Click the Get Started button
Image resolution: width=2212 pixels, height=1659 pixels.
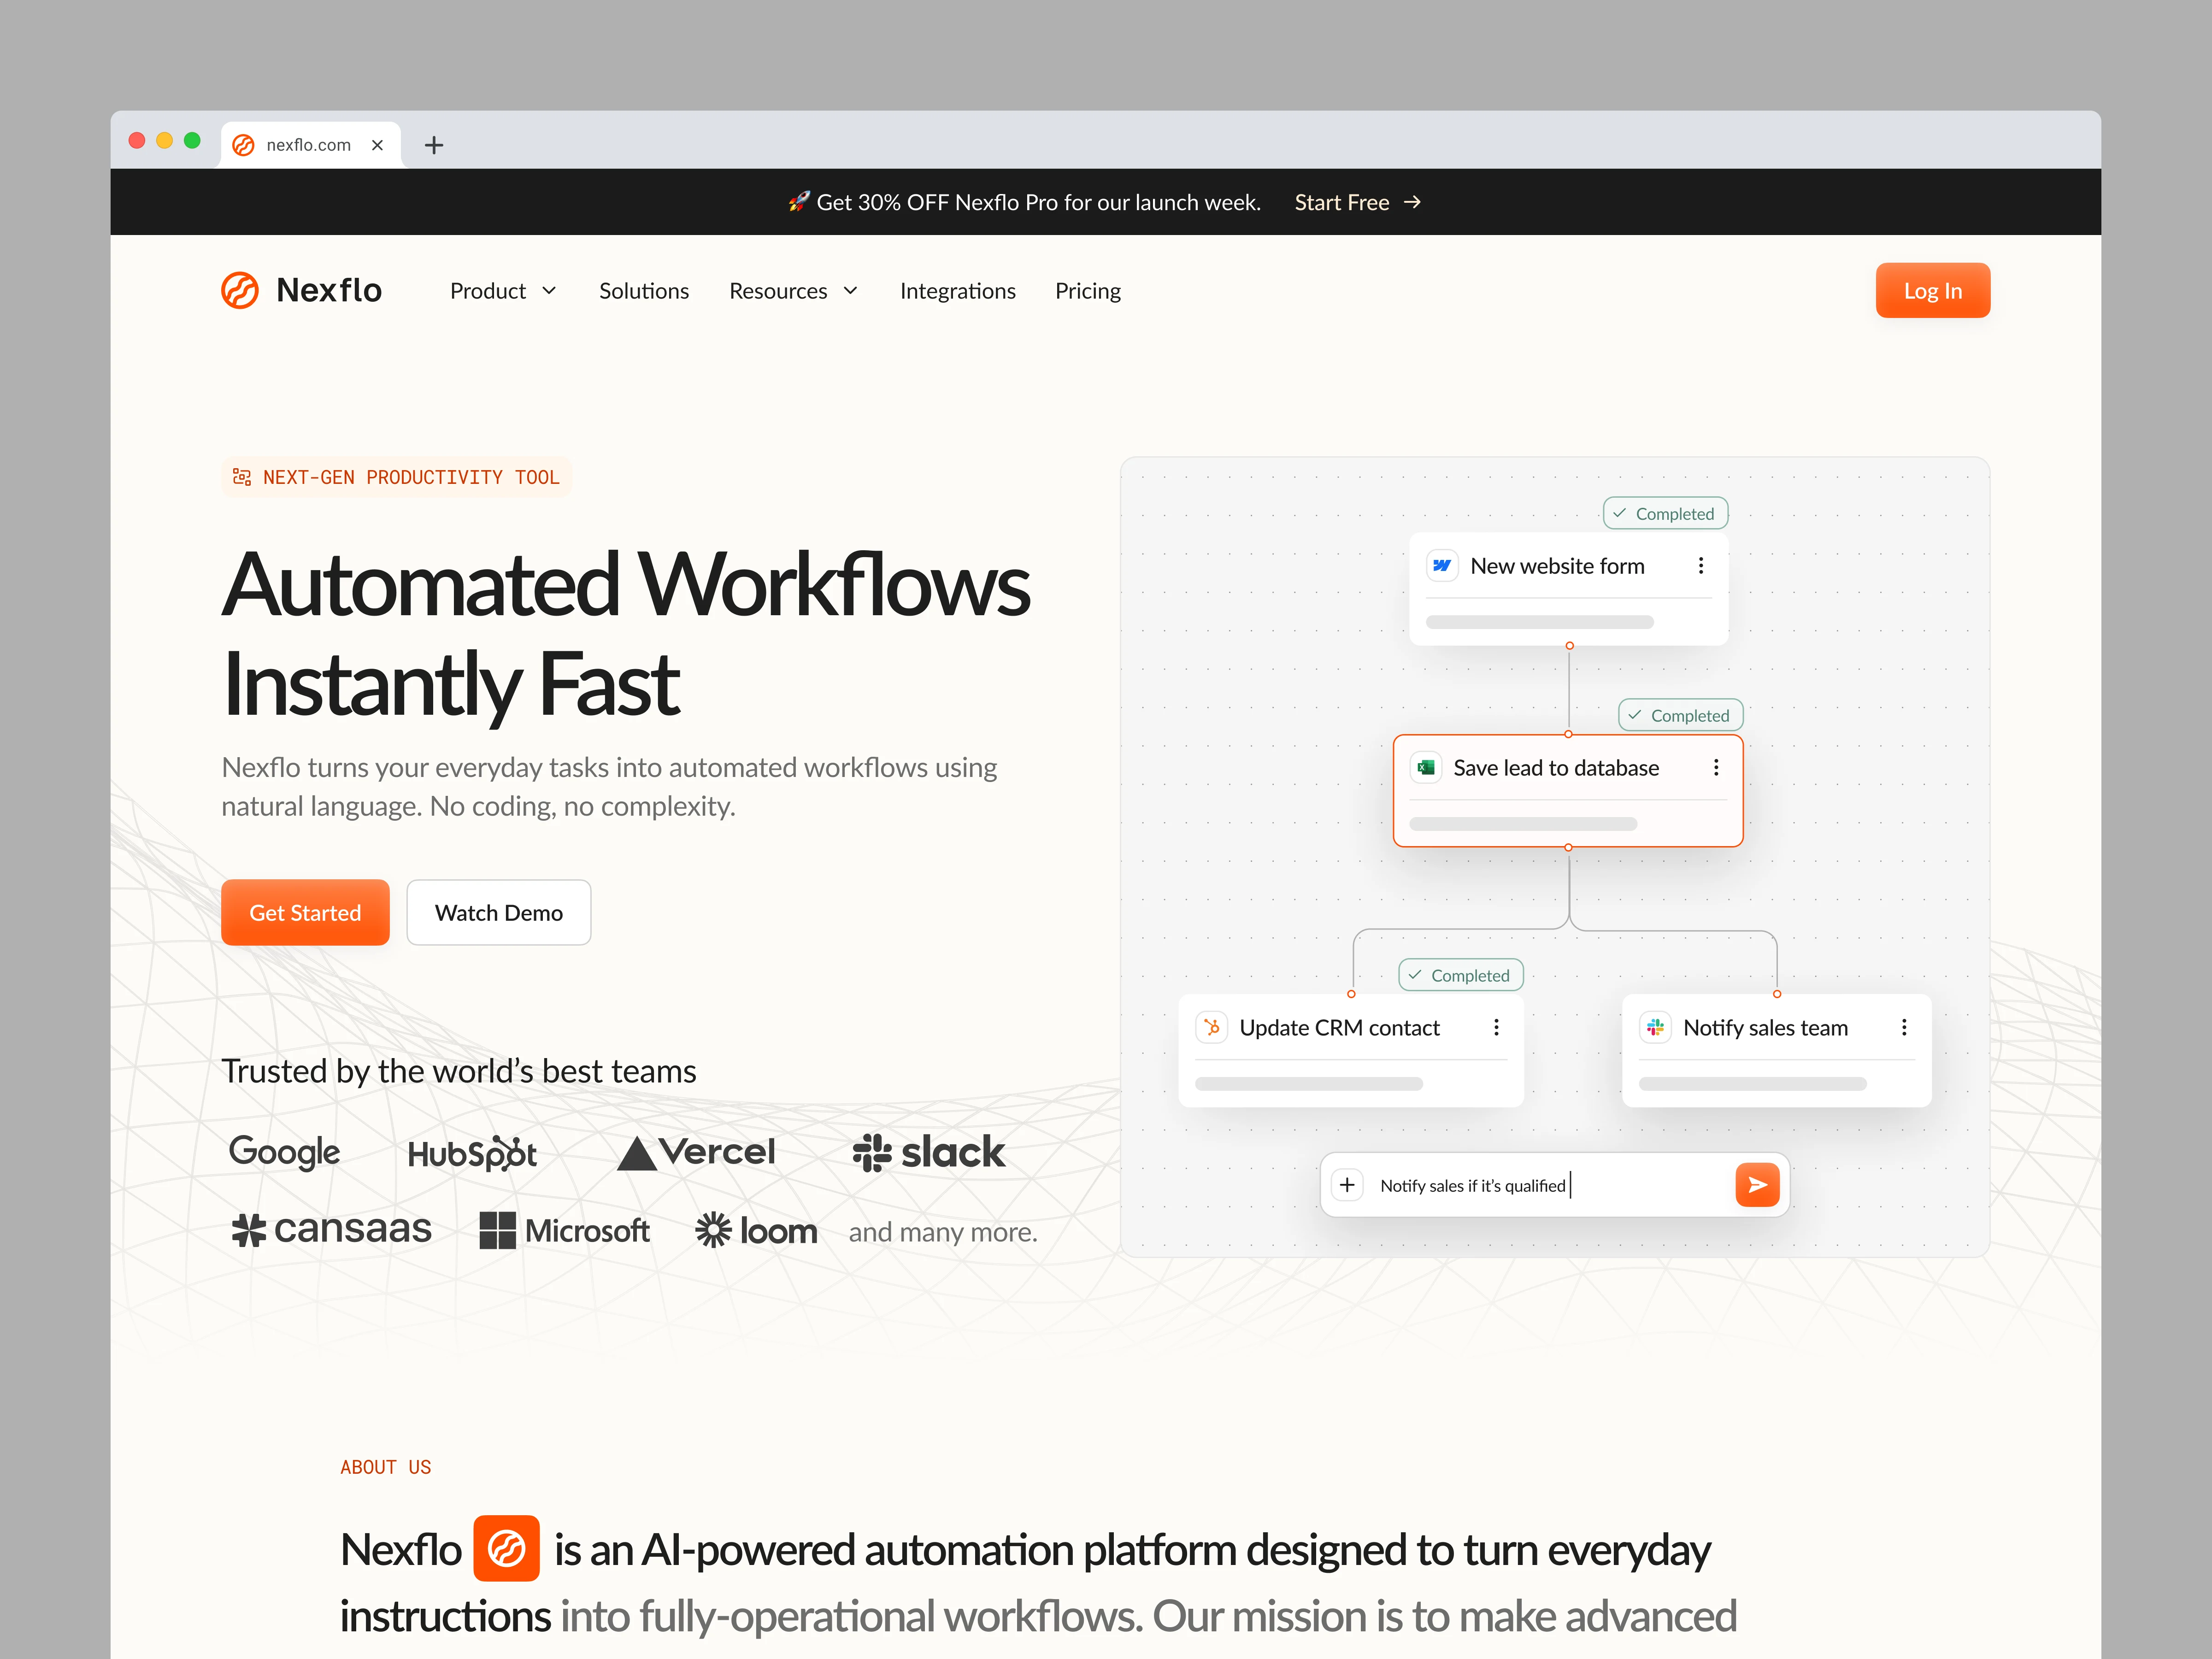click(305, 912)
